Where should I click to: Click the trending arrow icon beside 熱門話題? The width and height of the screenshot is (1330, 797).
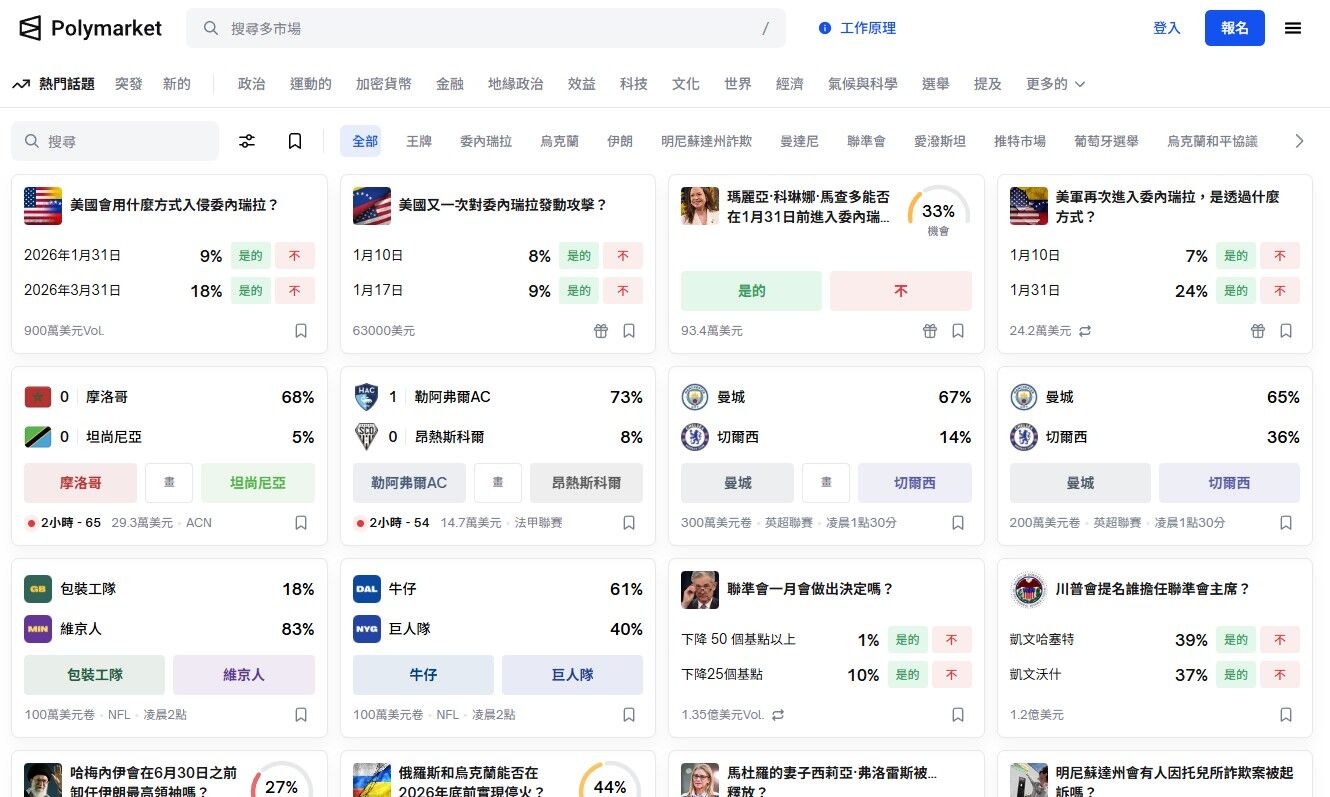point(21,84)
